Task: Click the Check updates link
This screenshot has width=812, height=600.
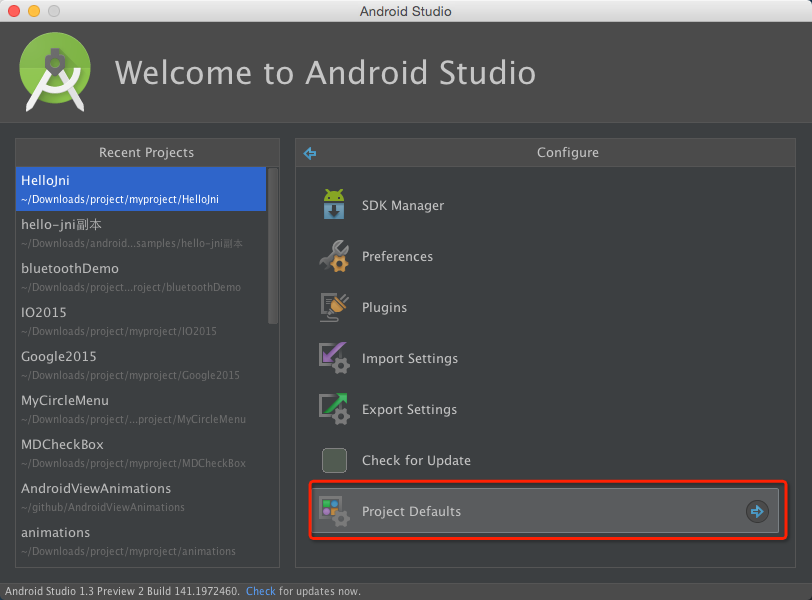Action: pos(260,591)
